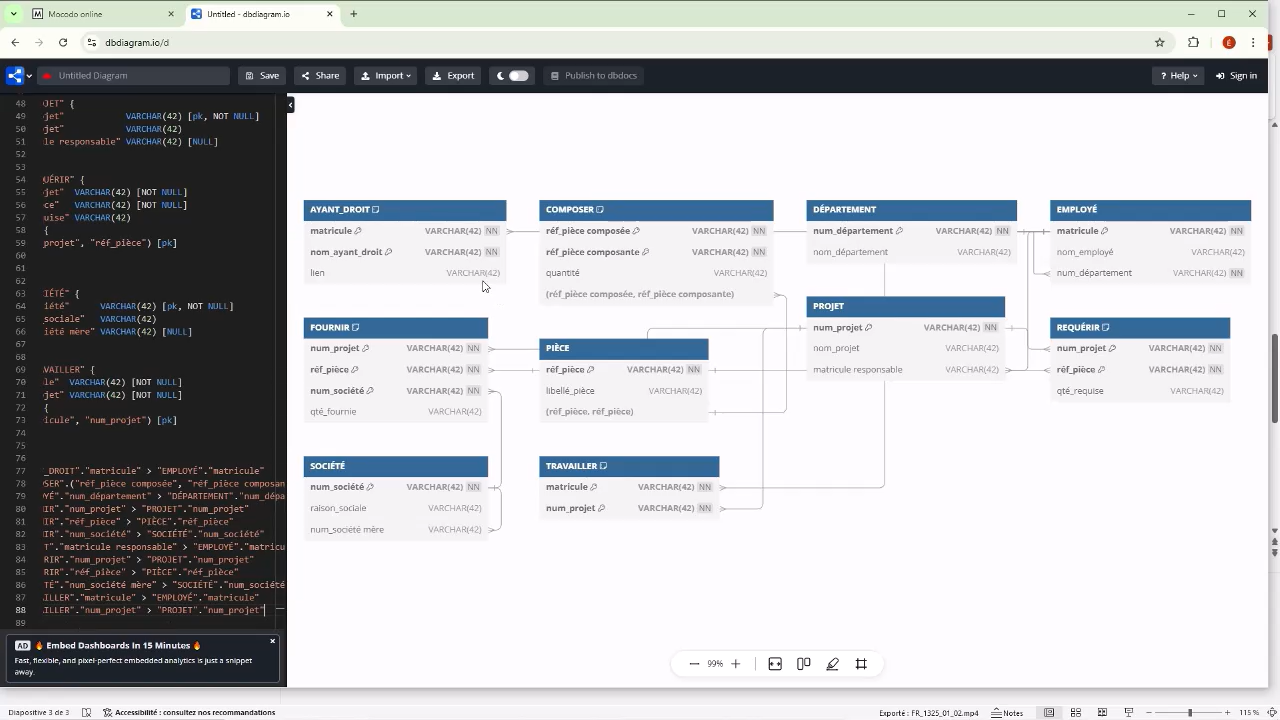Image resolution: width=1280 pixels, height=720 pixels.
Task: Click the auto-arrange layout icon
Action: (x=803, y=663)
